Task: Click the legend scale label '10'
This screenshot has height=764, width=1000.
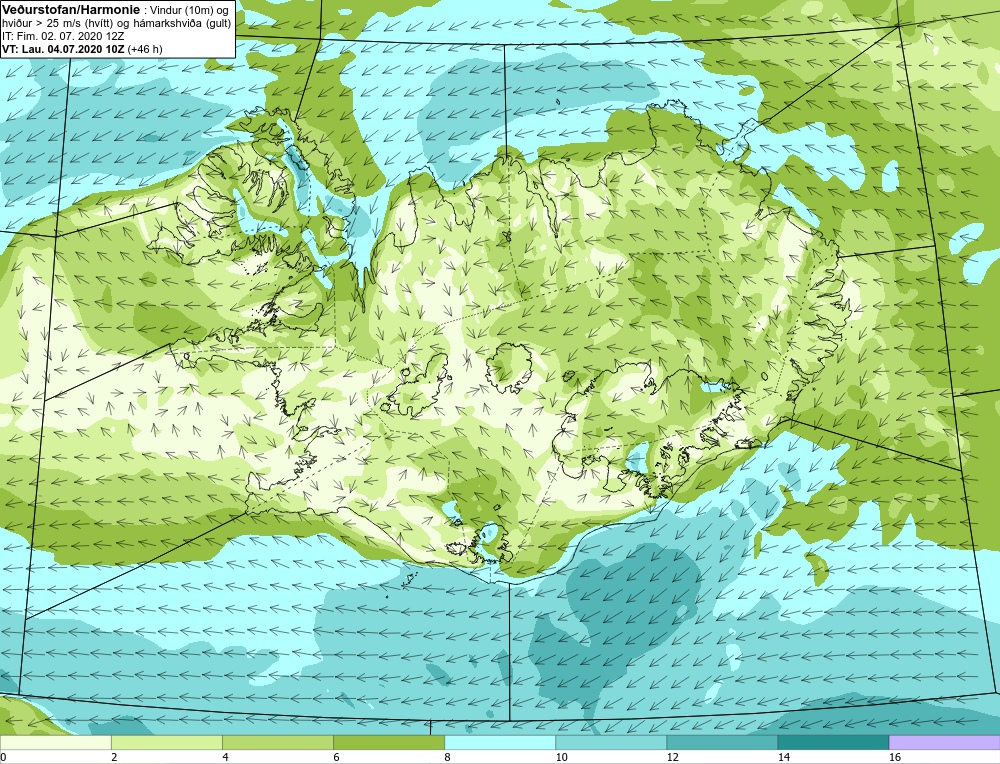Action: (x=561, y=758)
